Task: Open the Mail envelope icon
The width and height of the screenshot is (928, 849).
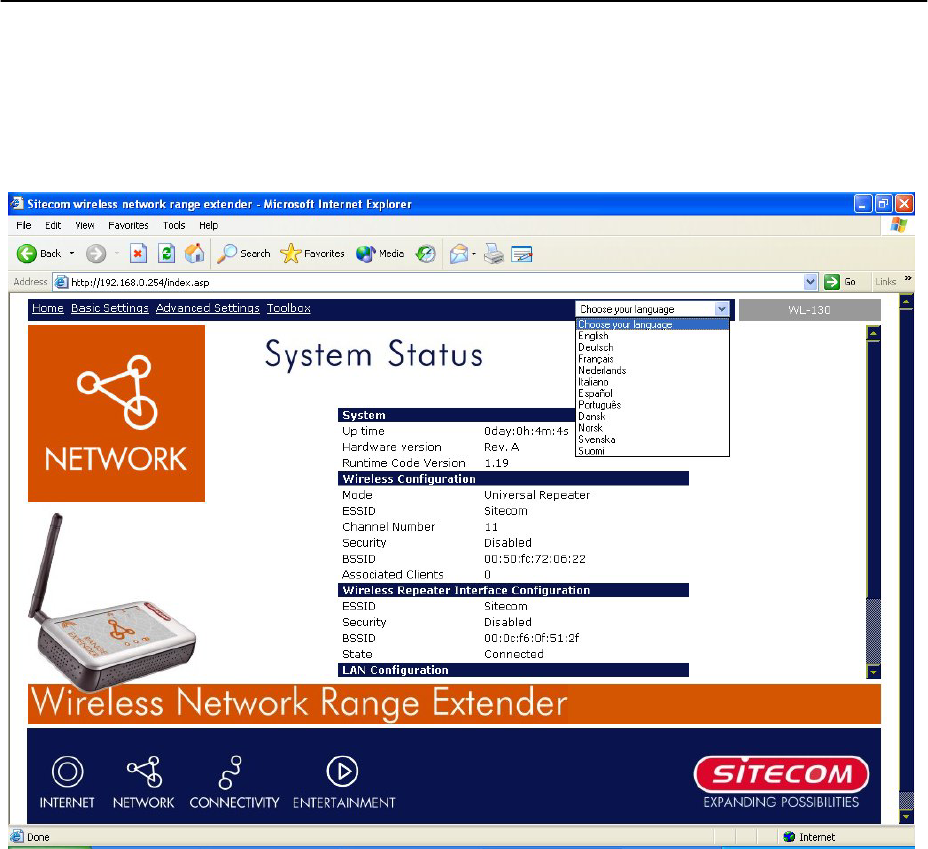Action: (459, 254)
